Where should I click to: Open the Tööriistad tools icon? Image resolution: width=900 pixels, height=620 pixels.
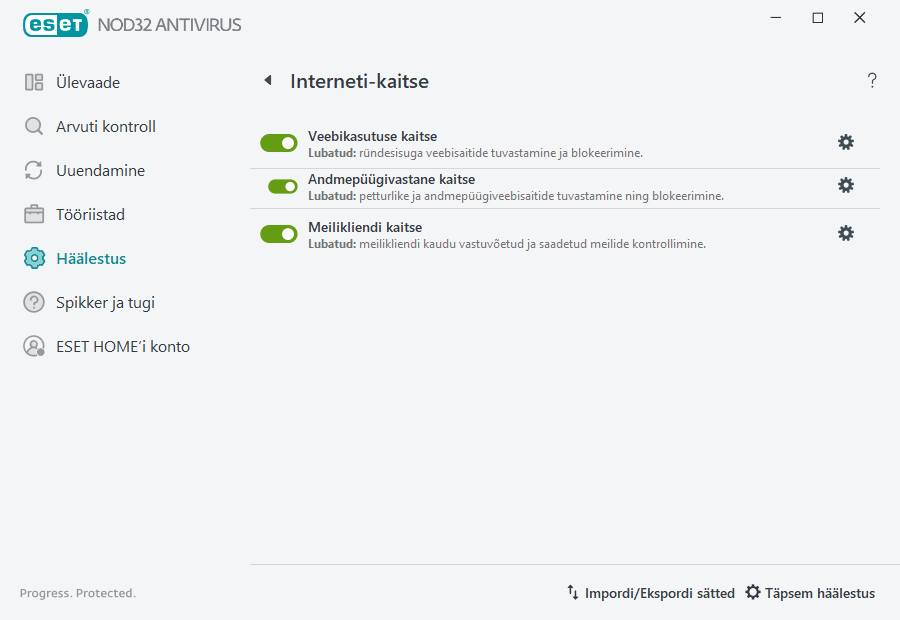(35, 214)
